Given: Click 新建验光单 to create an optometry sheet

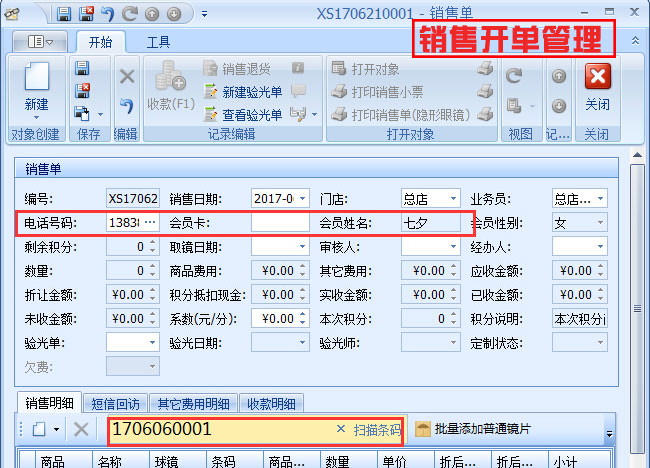Looking at the screenshot, I should pos(243,92).
